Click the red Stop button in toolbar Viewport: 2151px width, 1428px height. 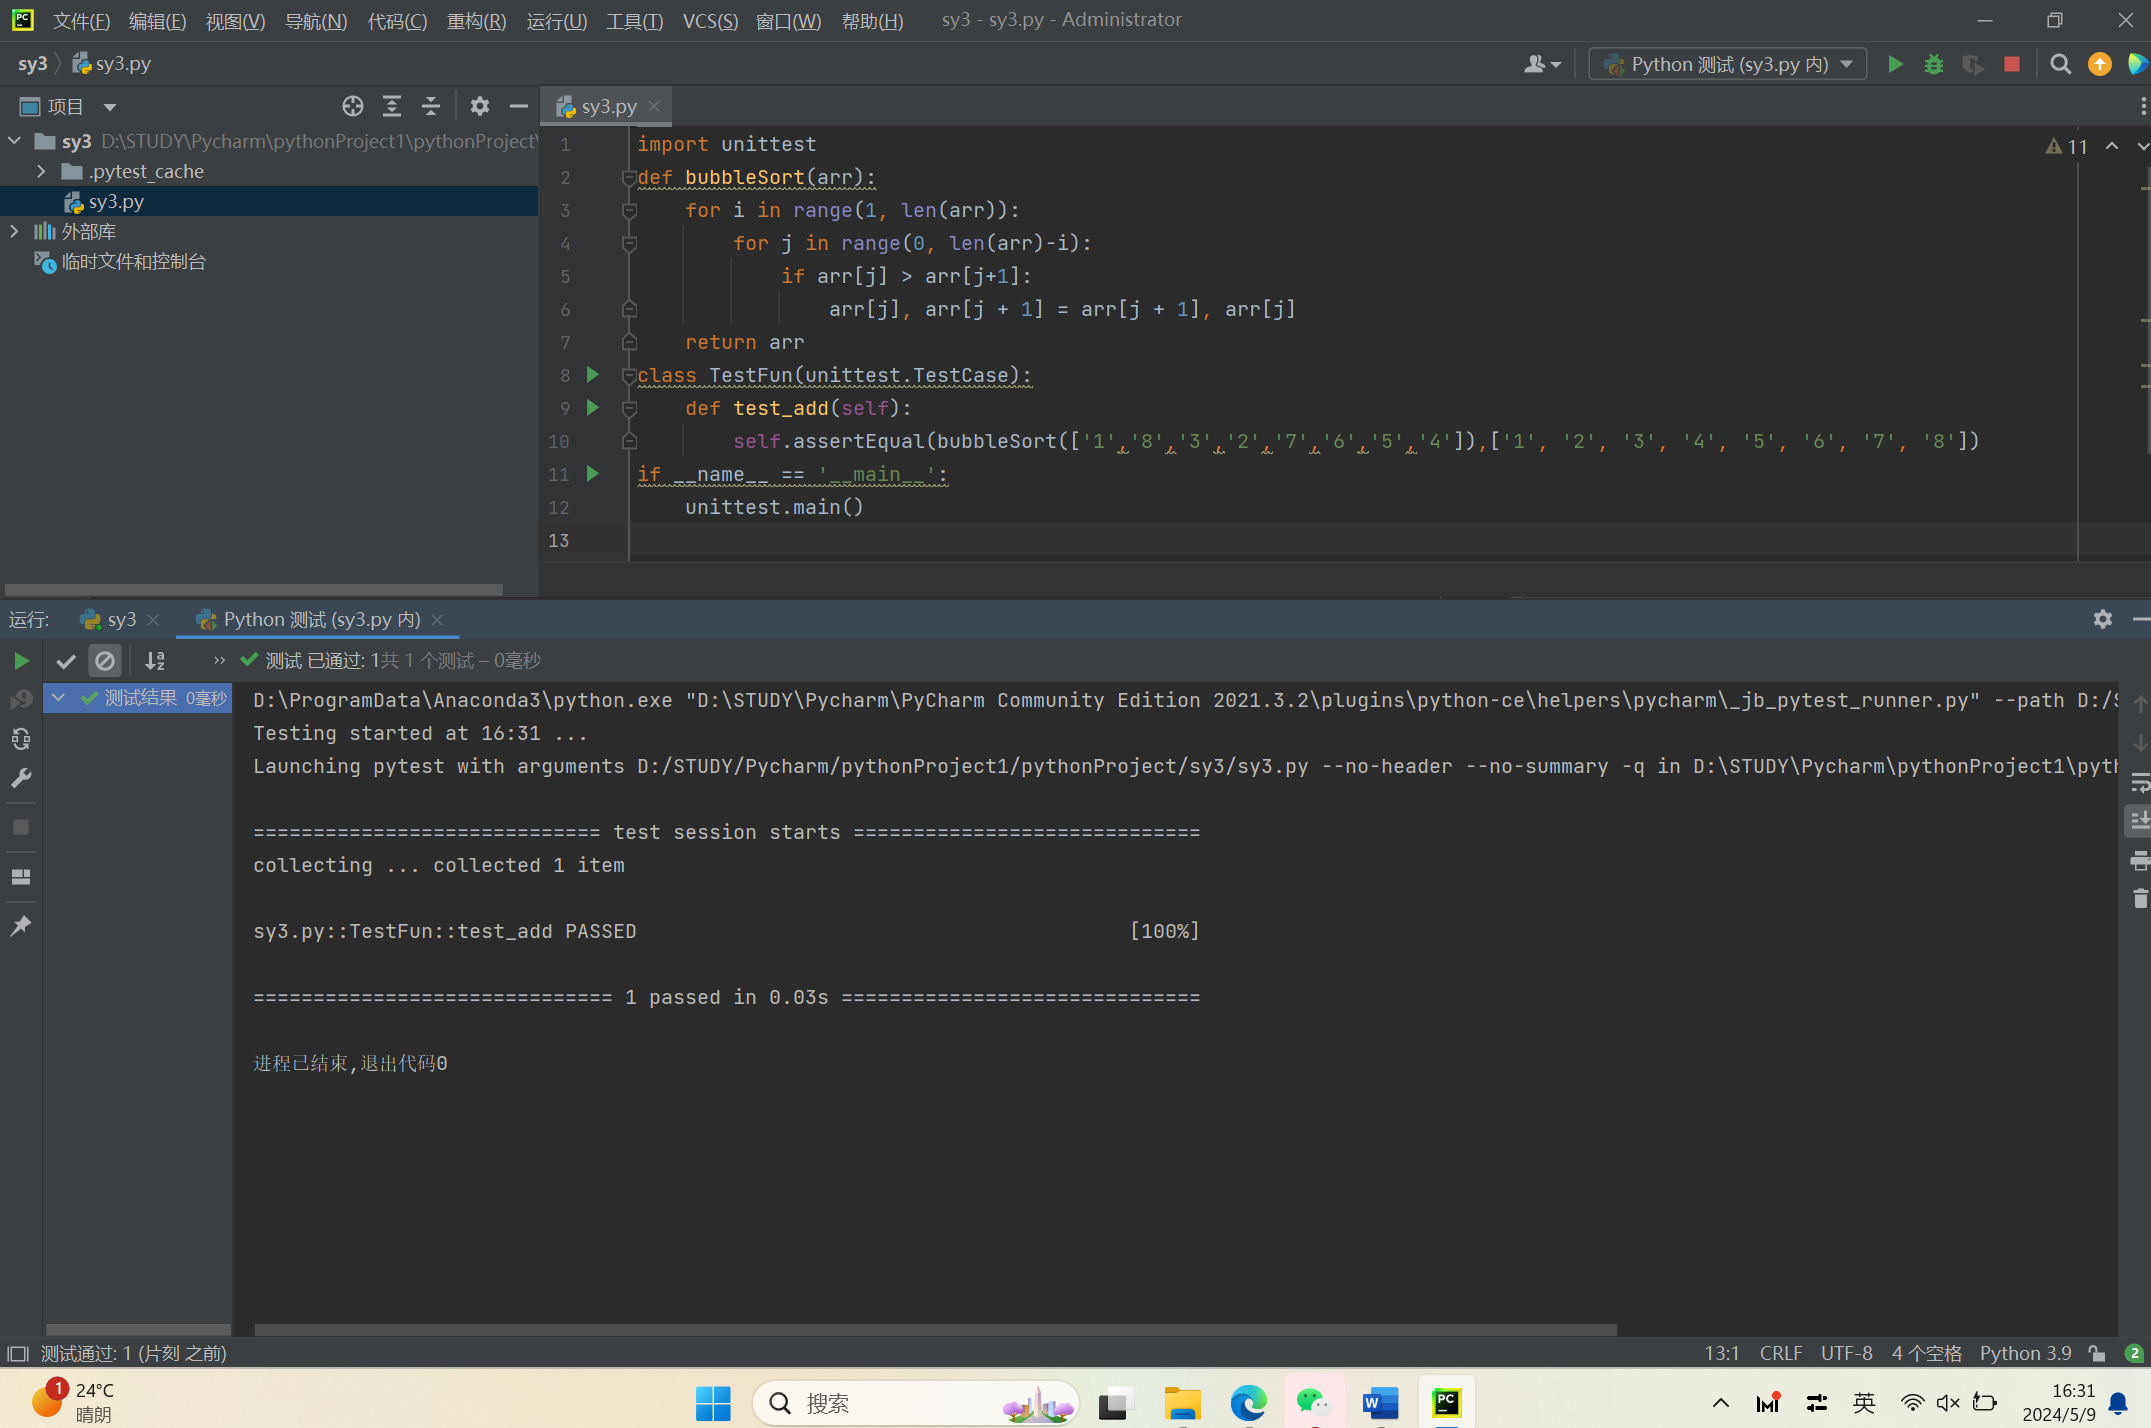coord(2012,64)
